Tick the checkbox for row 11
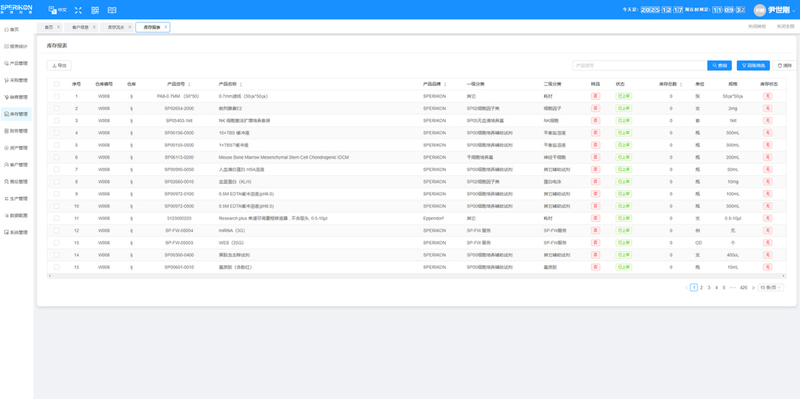The width and height of the screenshot is (800, 399). click(x=57, y=218)
